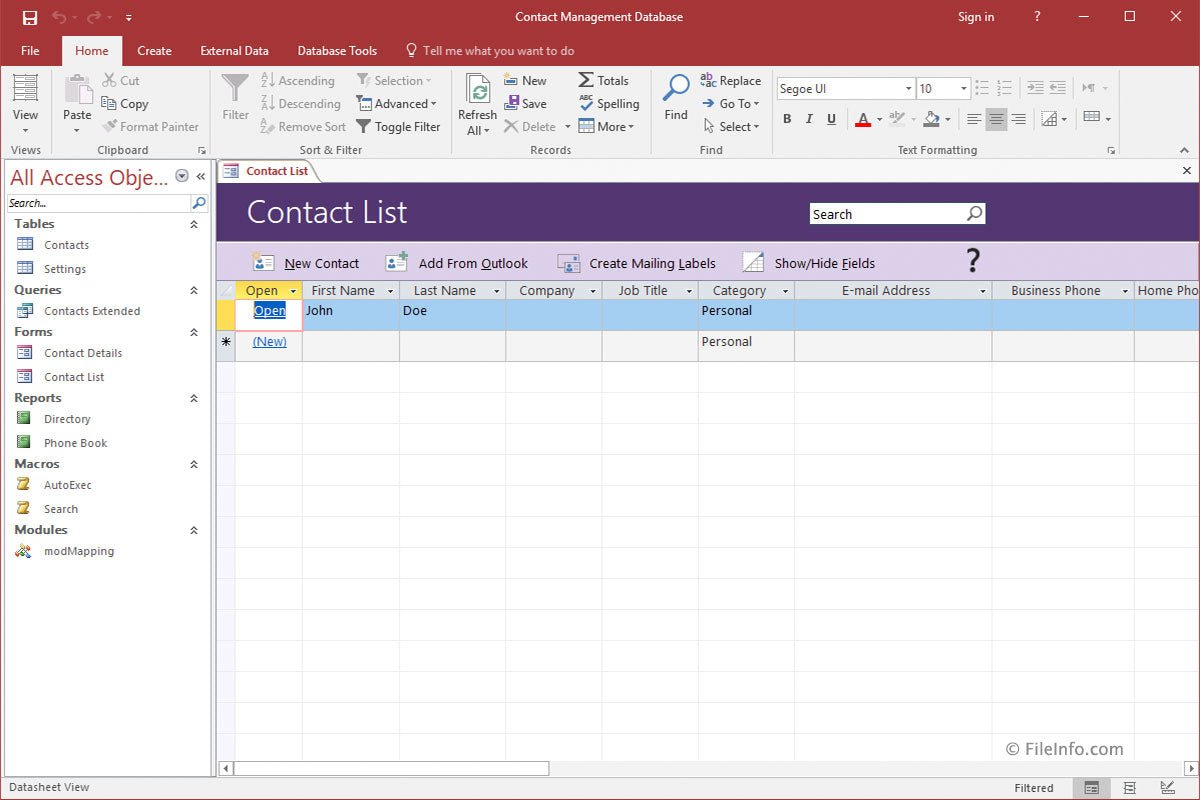Toggle bold formatting
This screenshot has height=800, width=1200.
click(788, 118)
